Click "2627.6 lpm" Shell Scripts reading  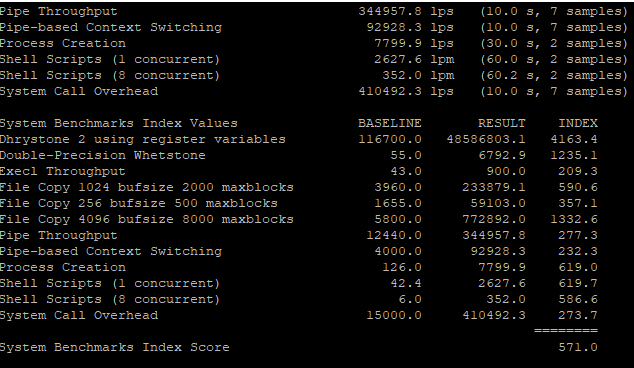(414, 59)
